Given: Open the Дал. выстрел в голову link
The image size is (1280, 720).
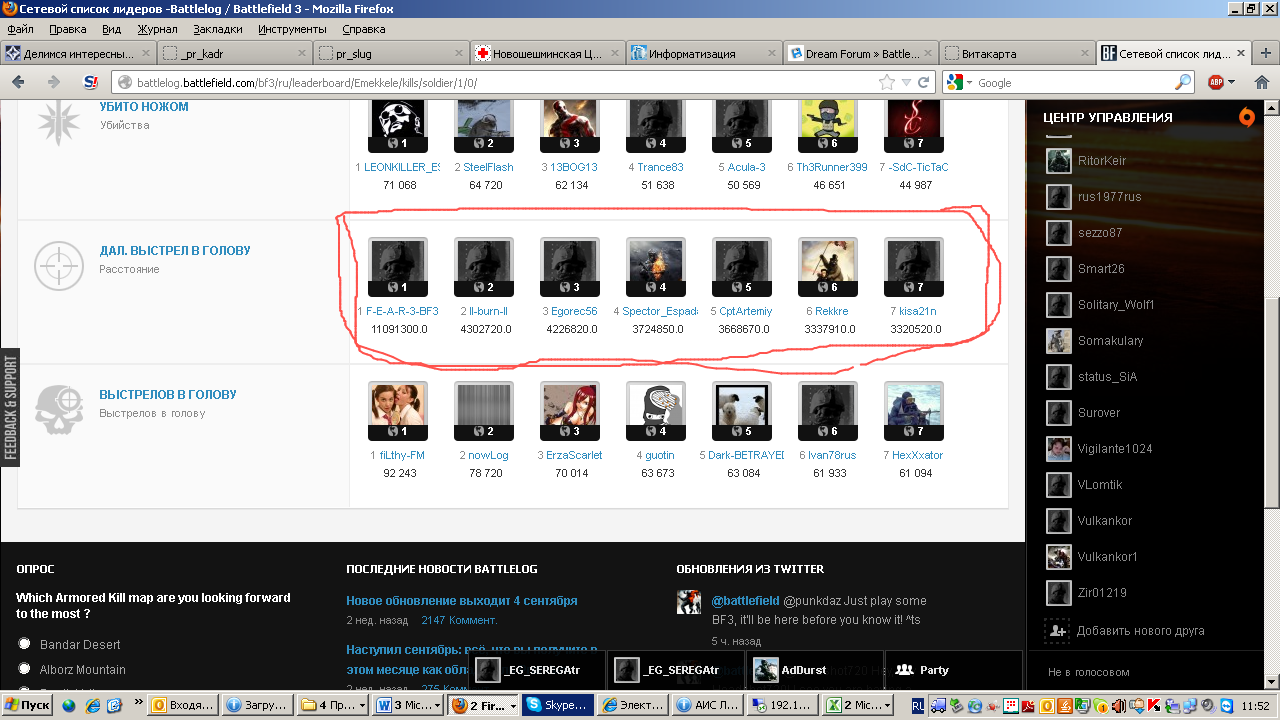Looking at the screenshot, I should click(175, 251).
